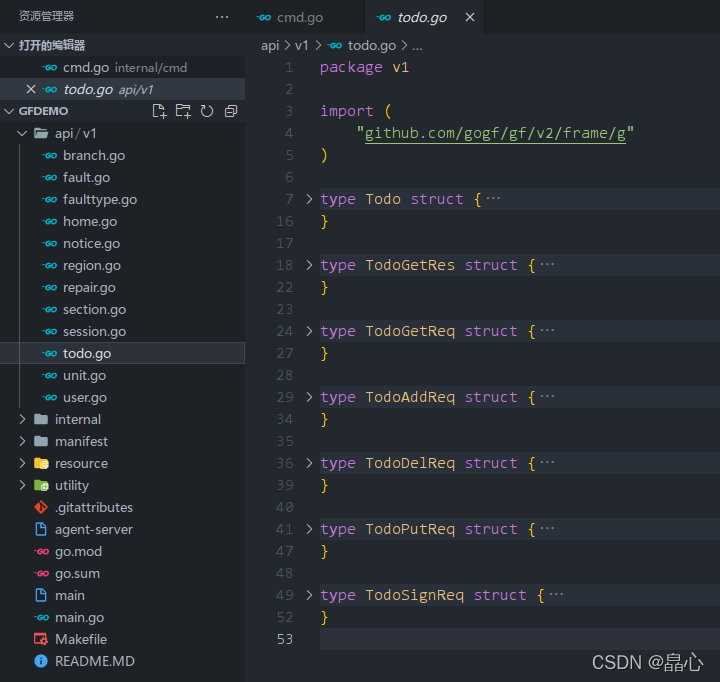
Task: Expand the manifest folder
Action: [22, 441]
